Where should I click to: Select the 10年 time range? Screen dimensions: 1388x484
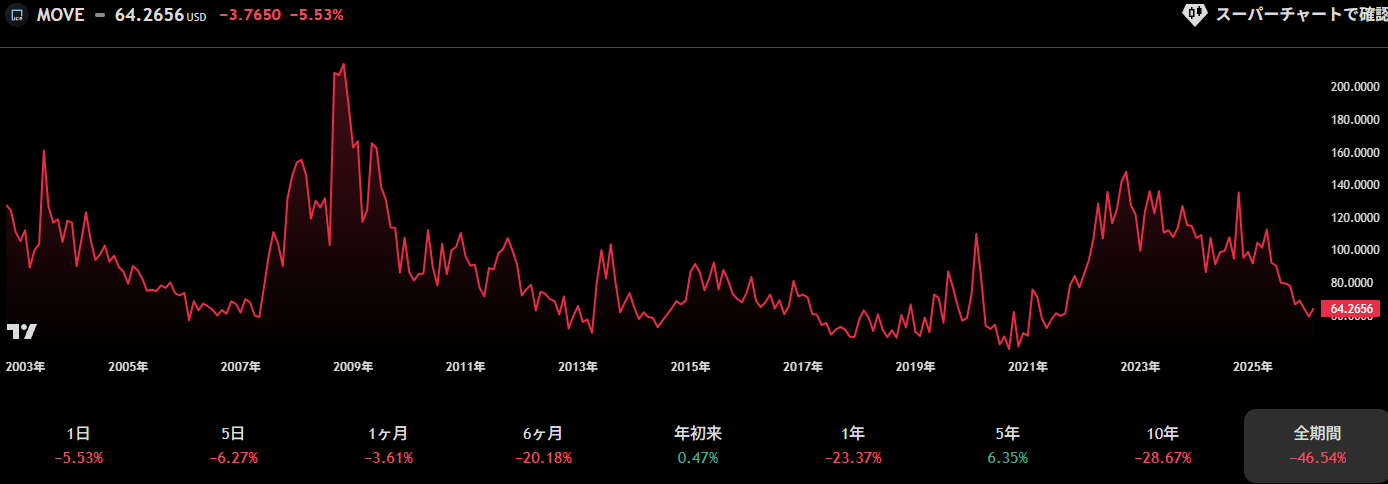point(1162,445)
